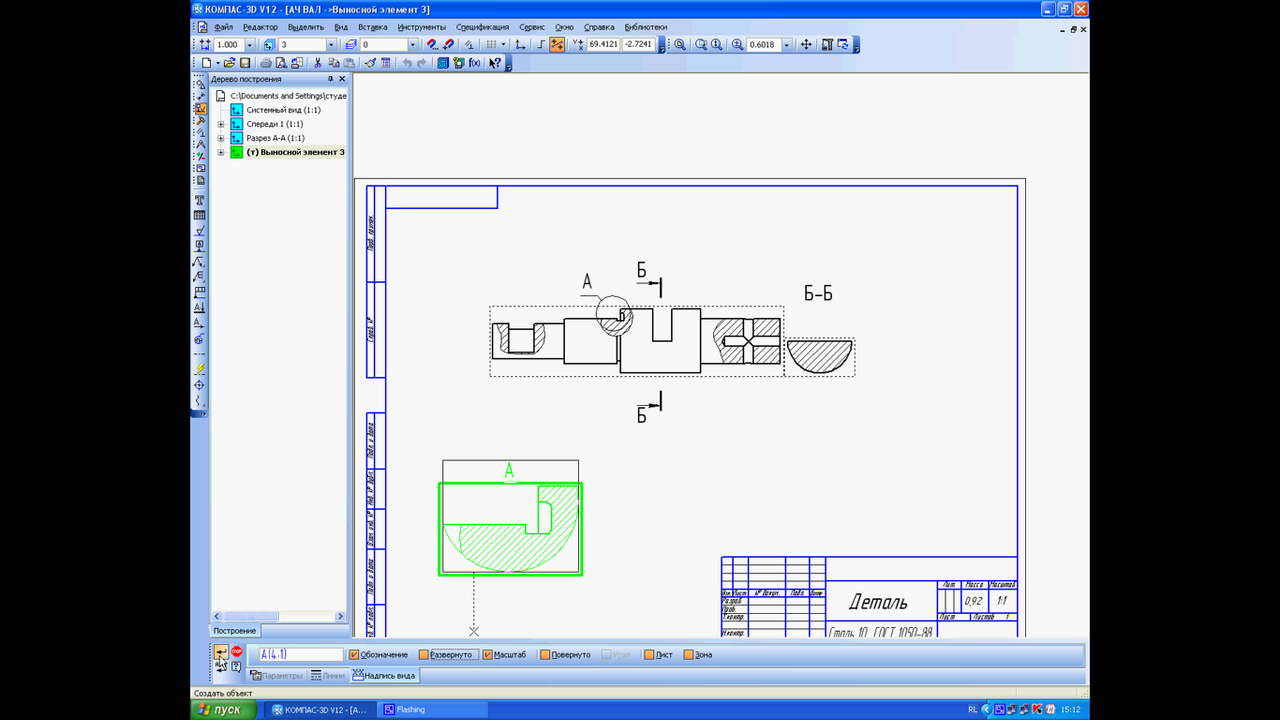Open the f(x) variables icon
This screenshot has width=1280, height=720.
tap(474, 63)
